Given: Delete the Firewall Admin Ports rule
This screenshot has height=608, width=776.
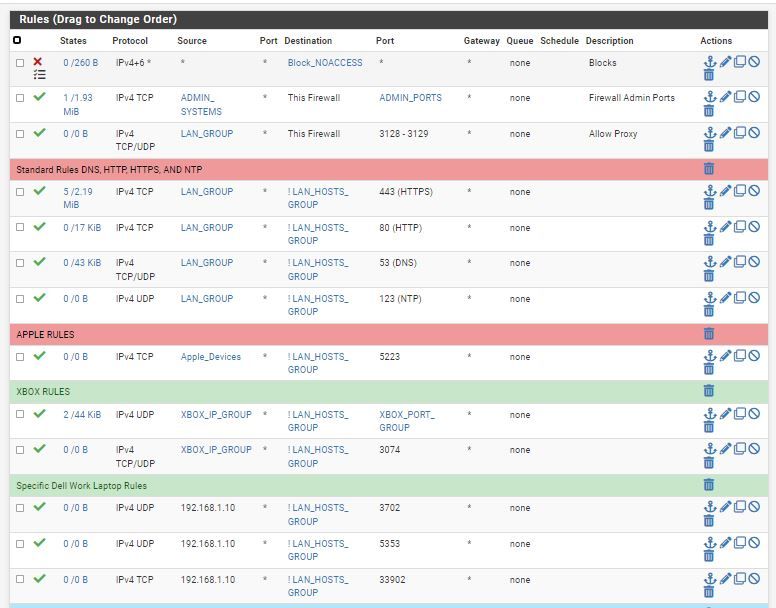Looking at the screenshot, I should point(709,110).
